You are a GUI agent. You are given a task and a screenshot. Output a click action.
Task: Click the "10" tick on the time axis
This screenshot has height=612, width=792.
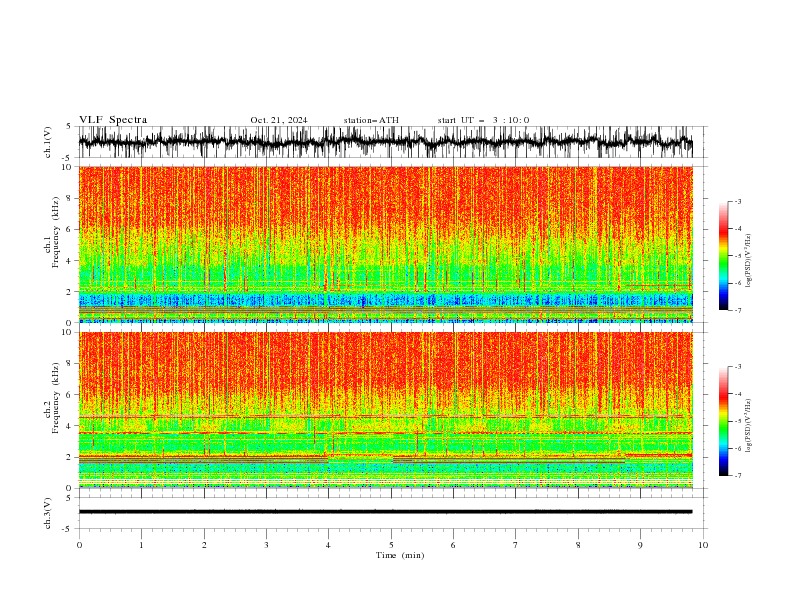(x=703, y=545)
